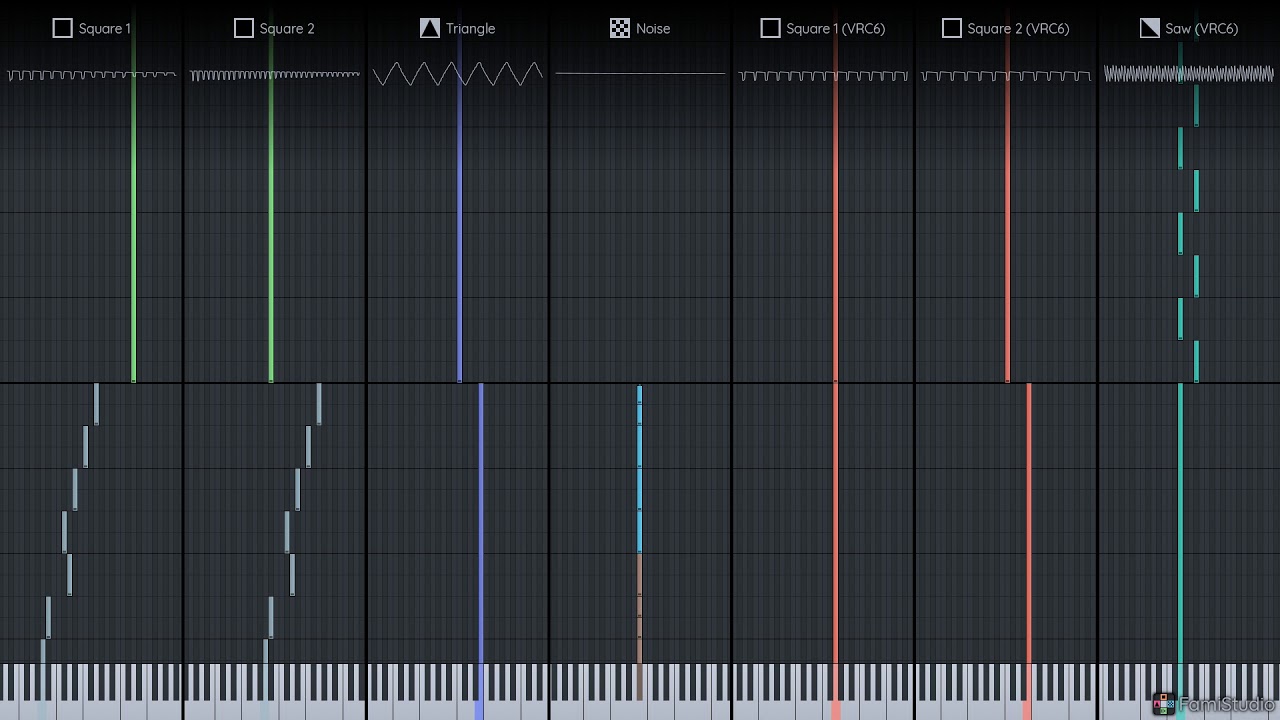This screenshot has height=720, width=1280.
Task: Click the Triangle channel label
Action: (471, 28)
